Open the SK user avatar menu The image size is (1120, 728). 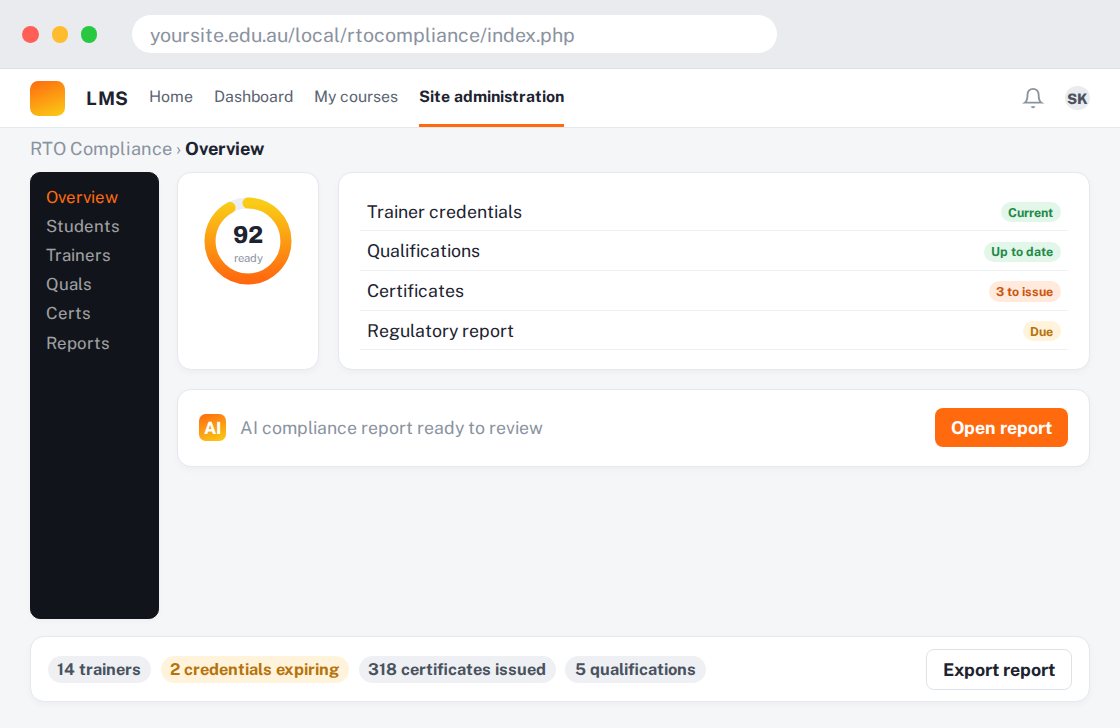[x=1077, y=98]
